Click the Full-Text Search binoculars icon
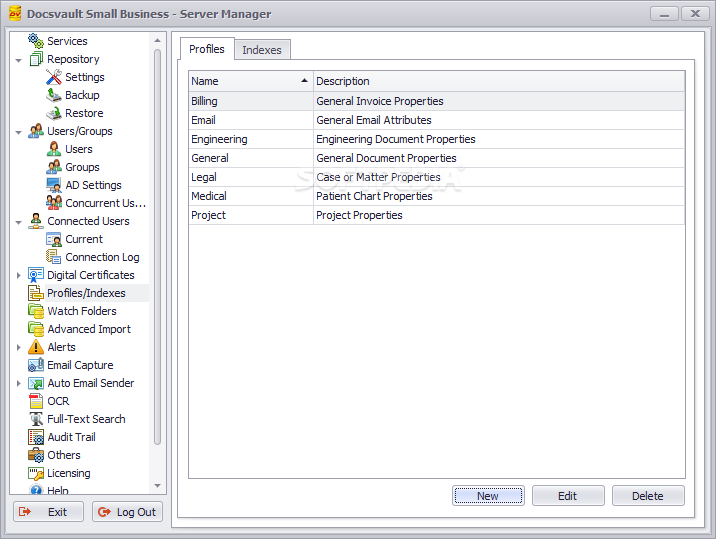716x539 pixels. coord(36,419)
